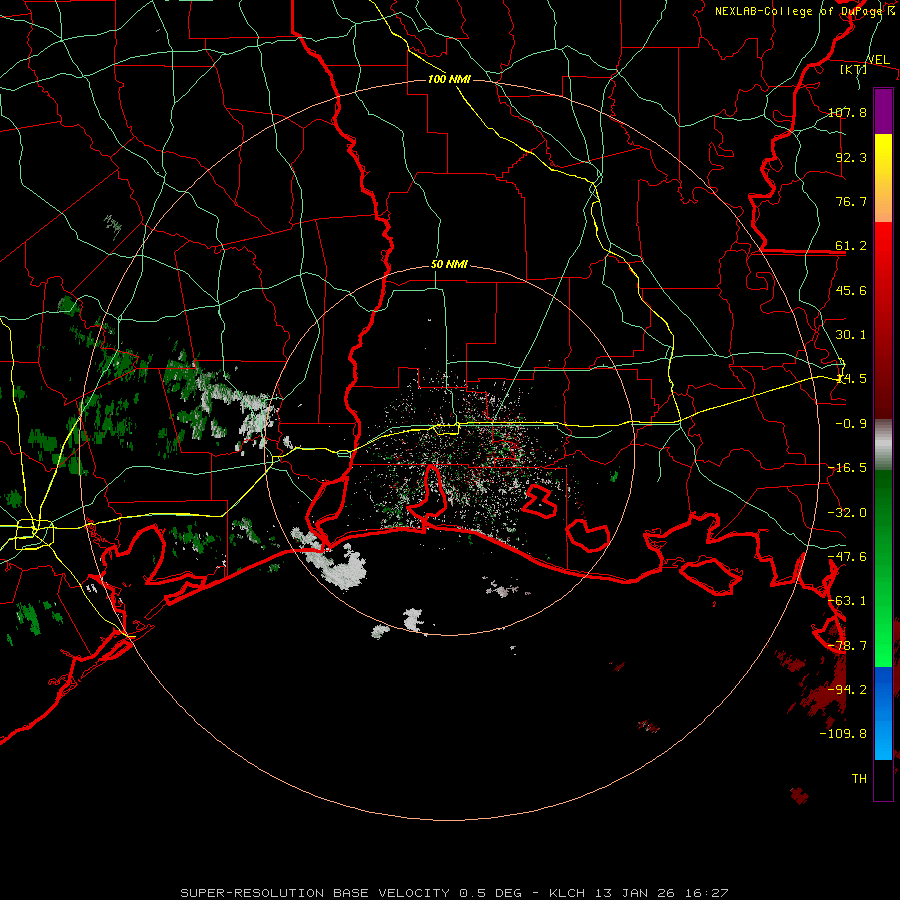Click the 92.3 legend value
900x900 pixels.
click(x=851, y=157)
